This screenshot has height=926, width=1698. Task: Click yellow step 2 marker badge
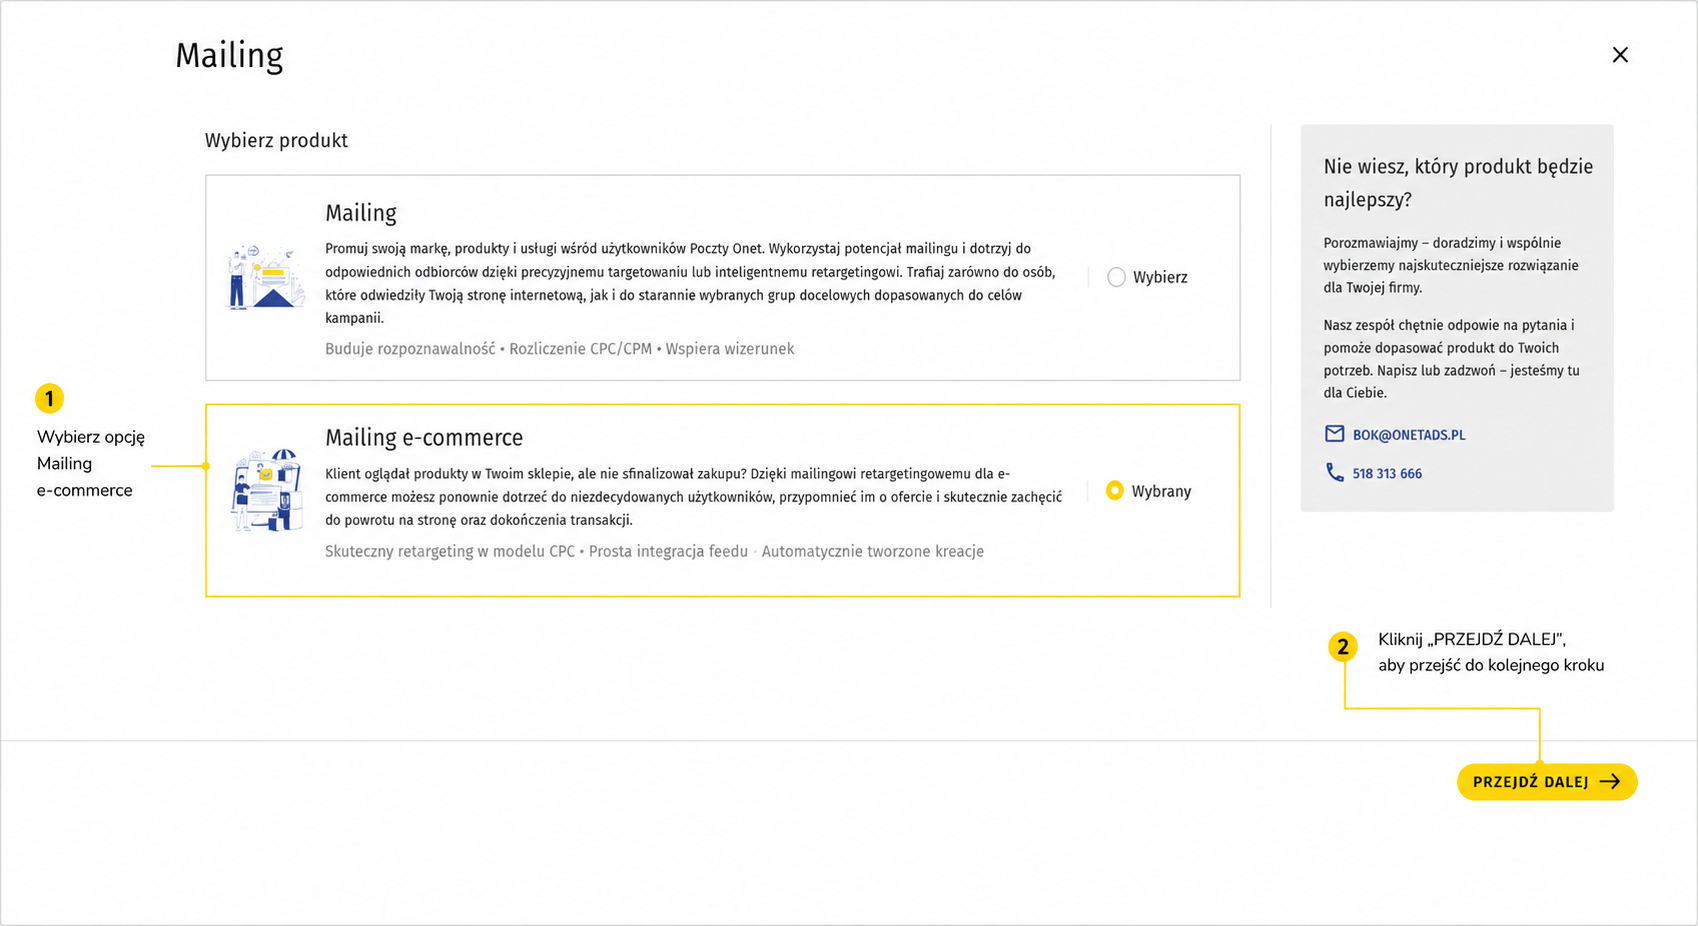(x=1343, y=647)
